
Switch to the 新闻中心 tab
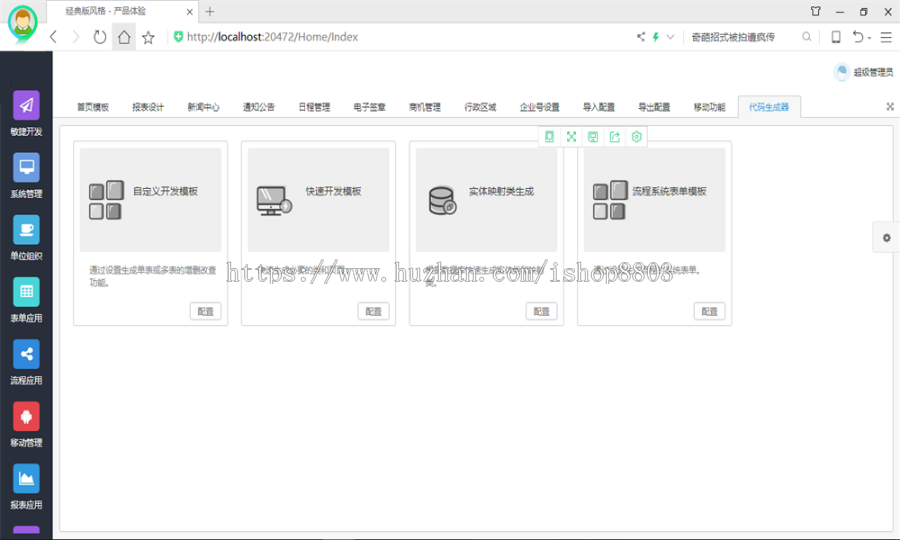coord(203,107)
